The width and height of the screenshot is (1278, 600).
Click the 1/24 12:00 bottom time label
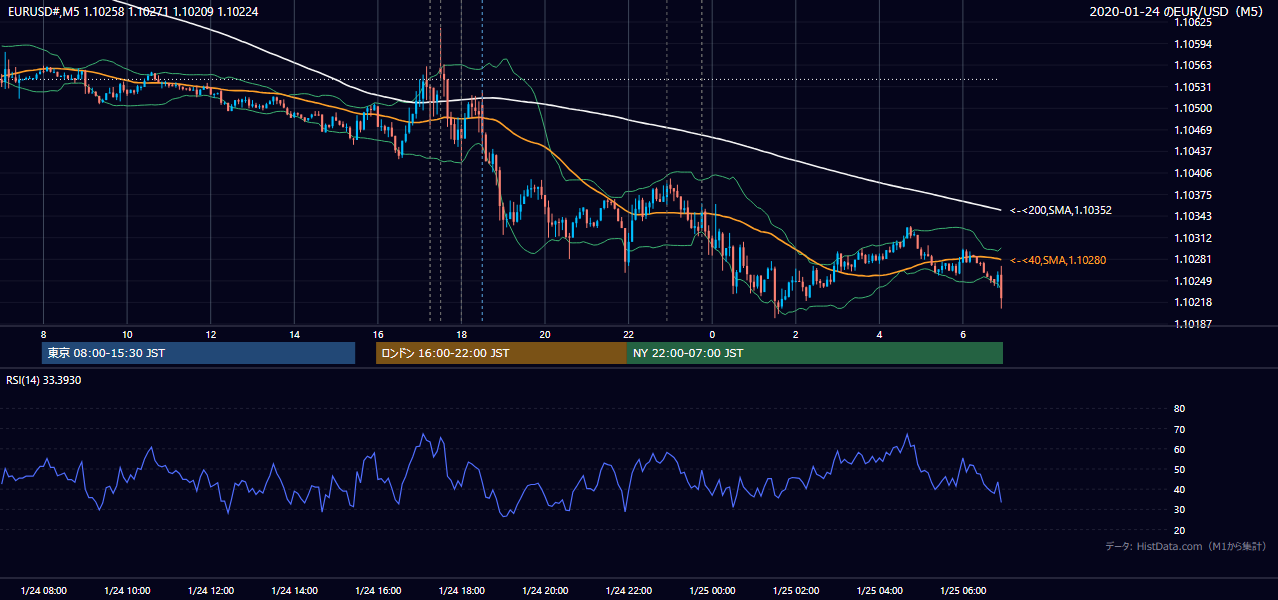(x=210, y=591)
